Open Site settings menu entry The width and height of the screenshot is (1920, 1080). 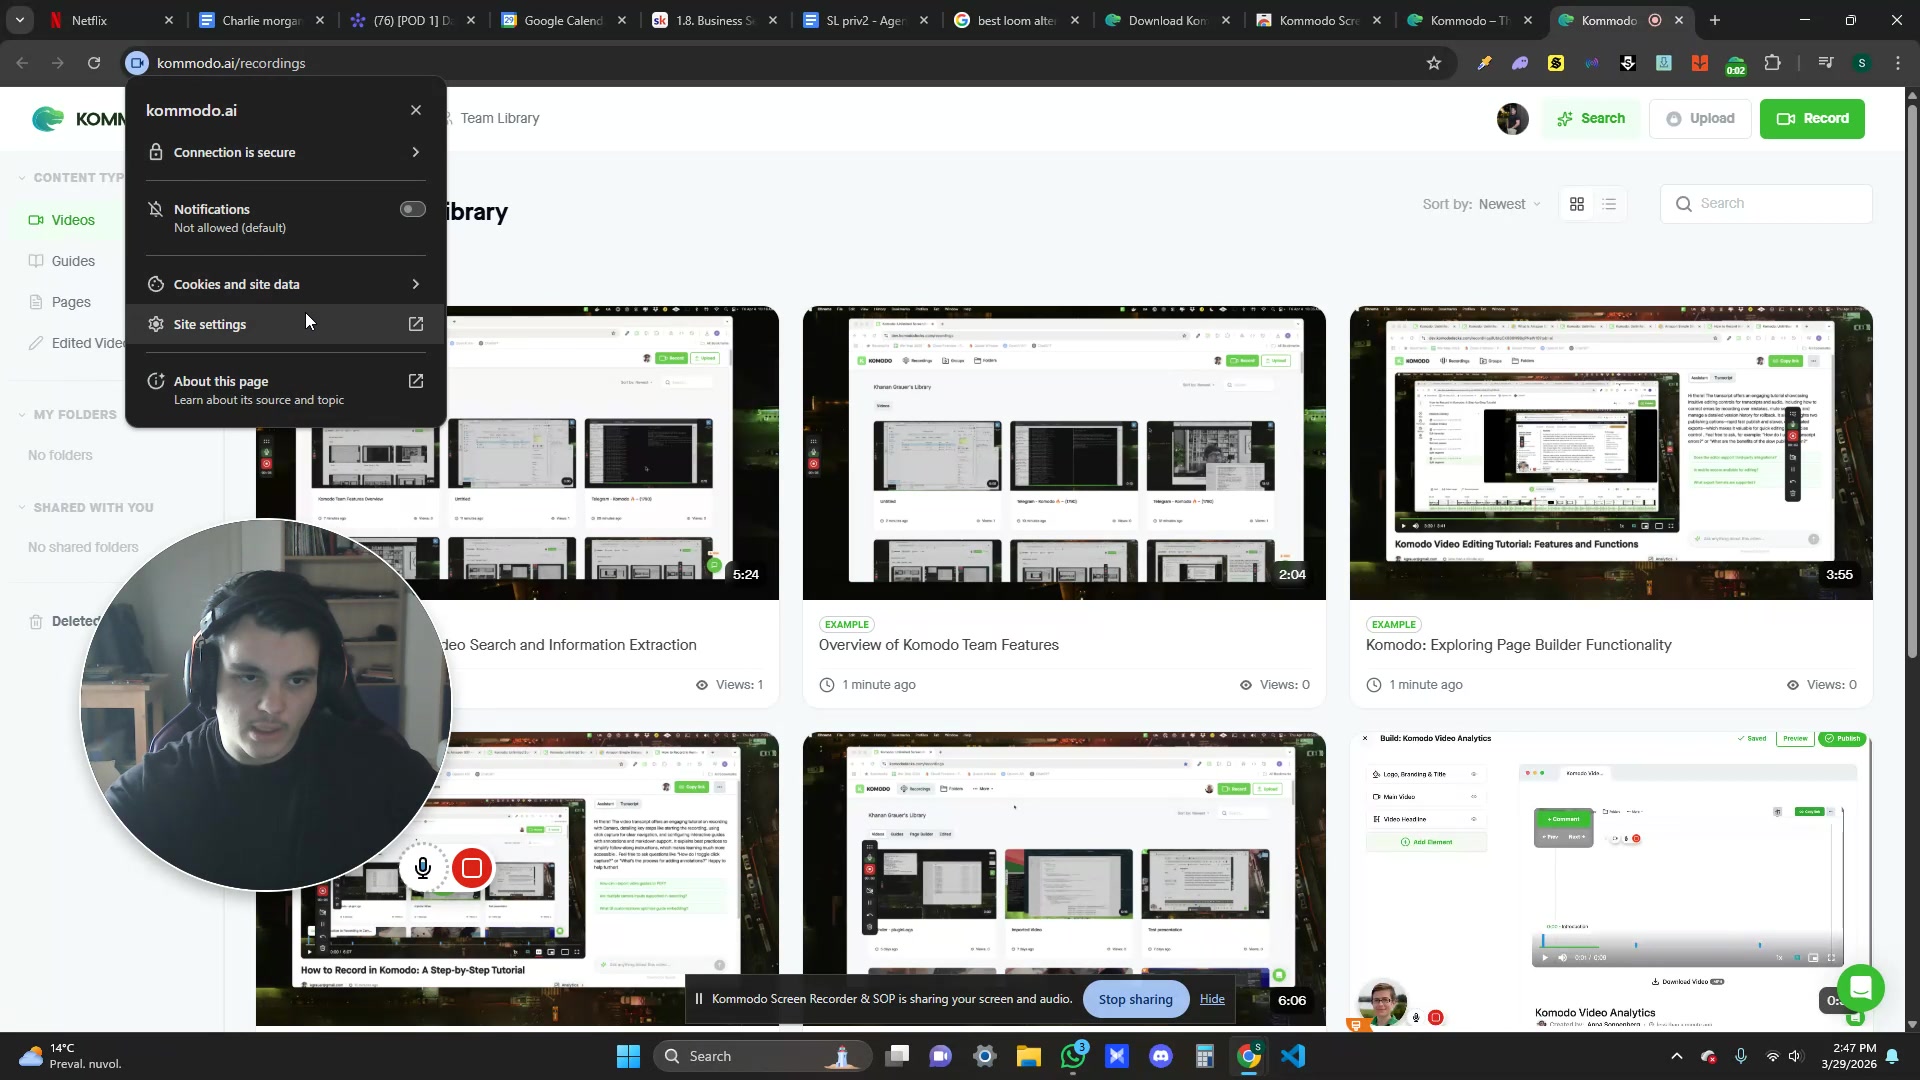[285, 324]
